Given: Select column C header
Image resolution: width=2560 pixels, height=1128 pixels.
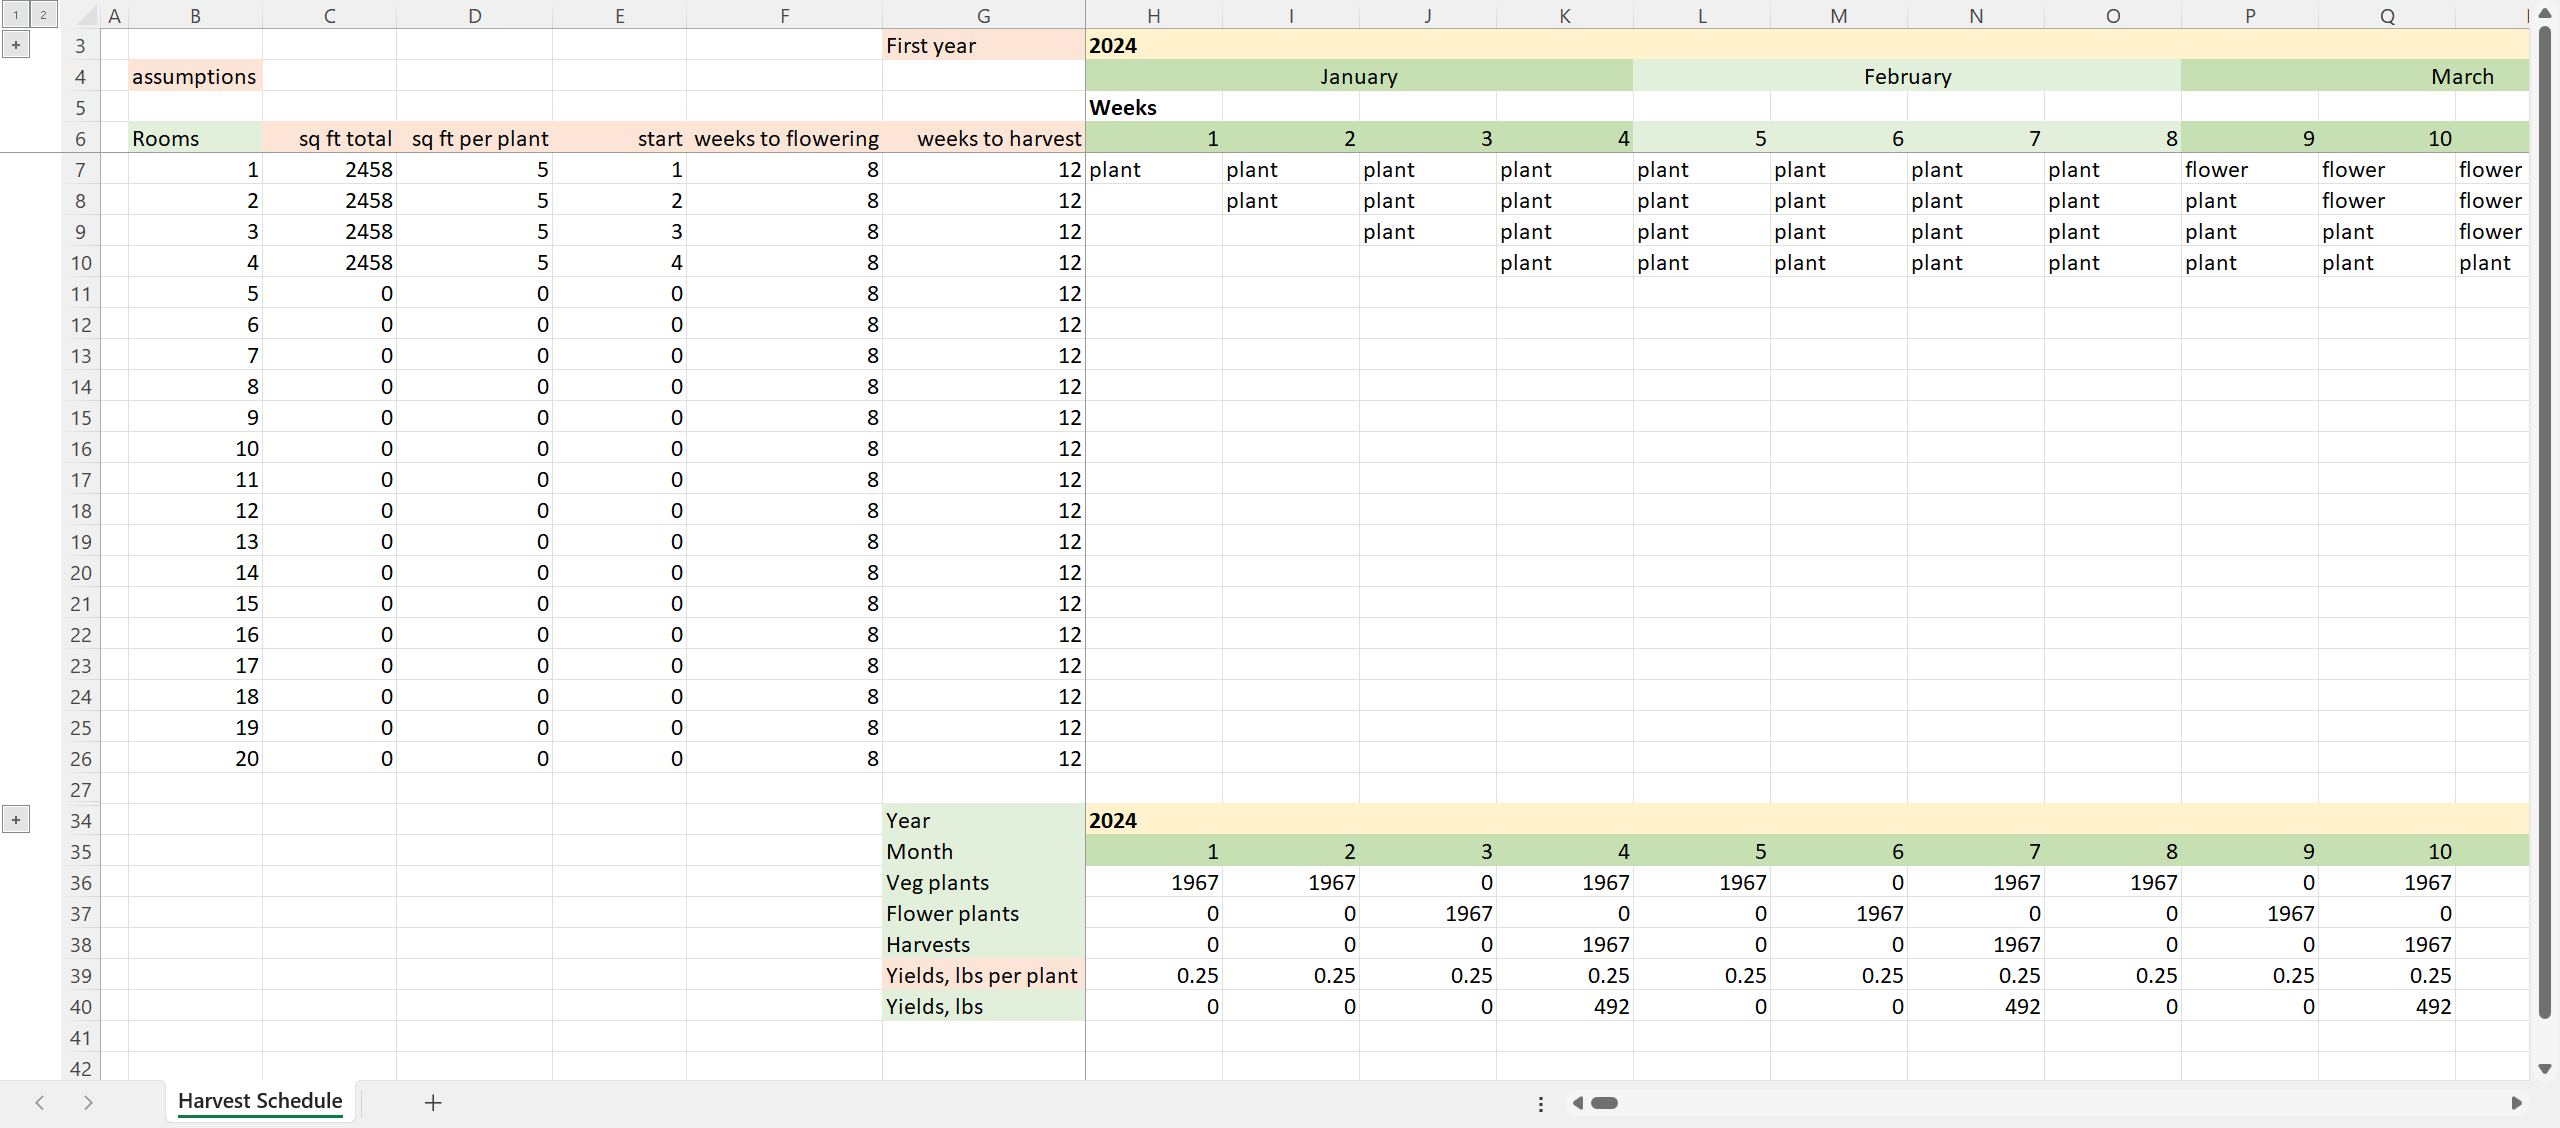Looking at the screenshot, I should click(329, 15).
